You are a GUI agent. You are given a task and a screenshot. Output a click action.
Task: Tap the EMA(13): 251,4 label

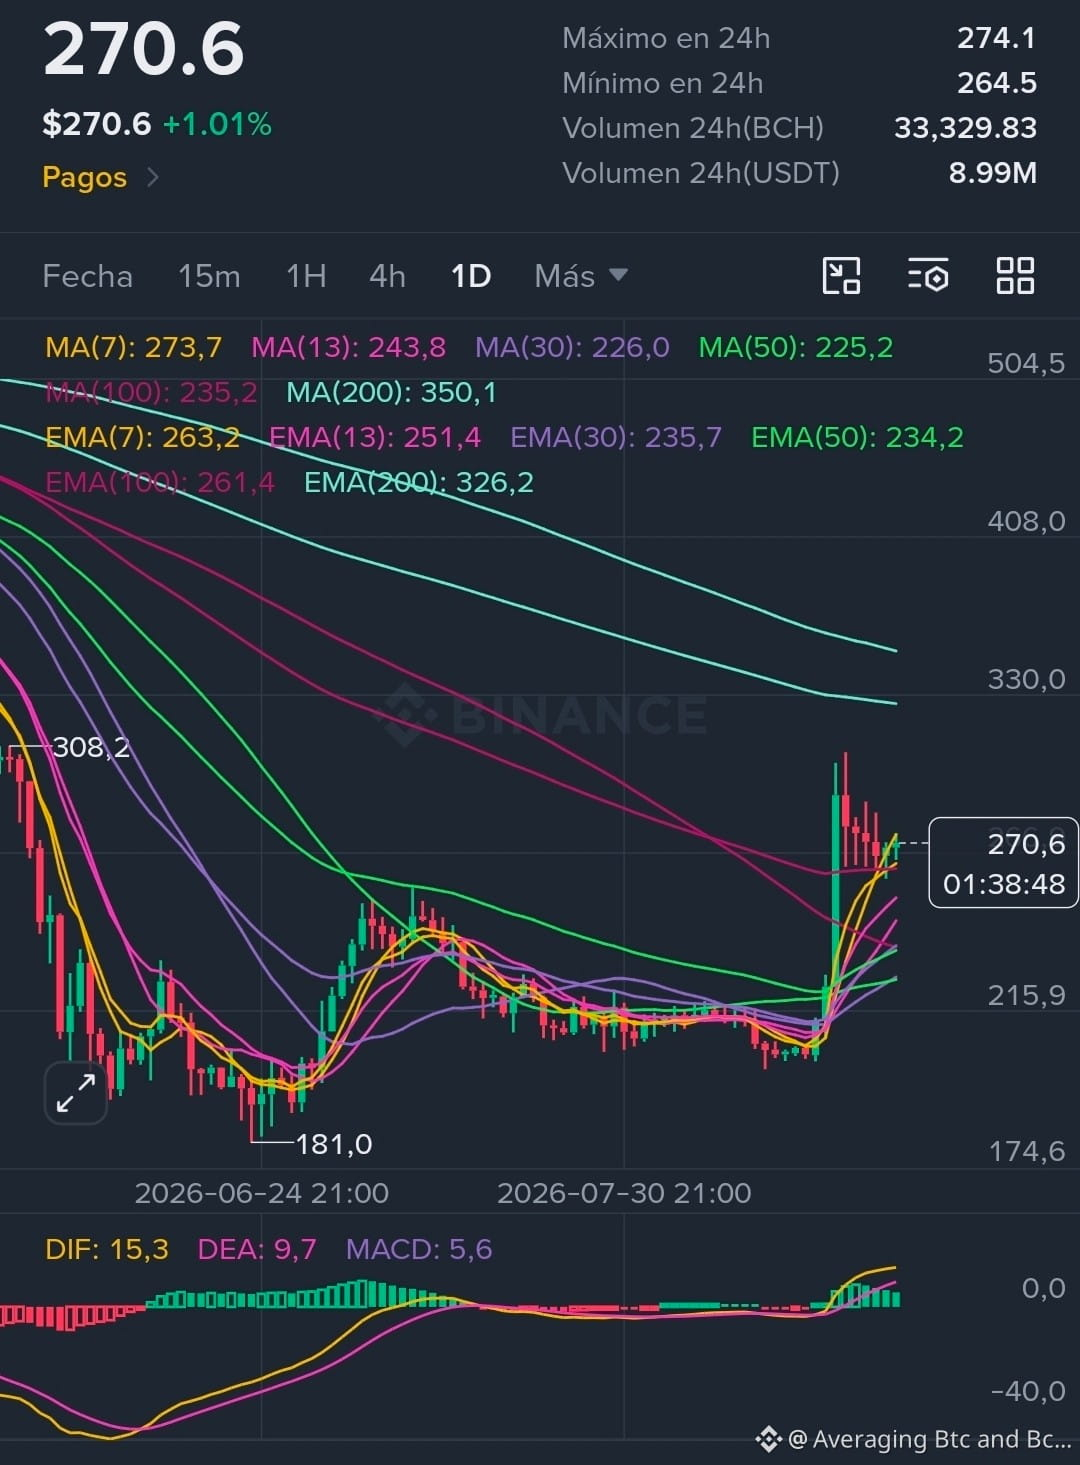coord(375,437)
